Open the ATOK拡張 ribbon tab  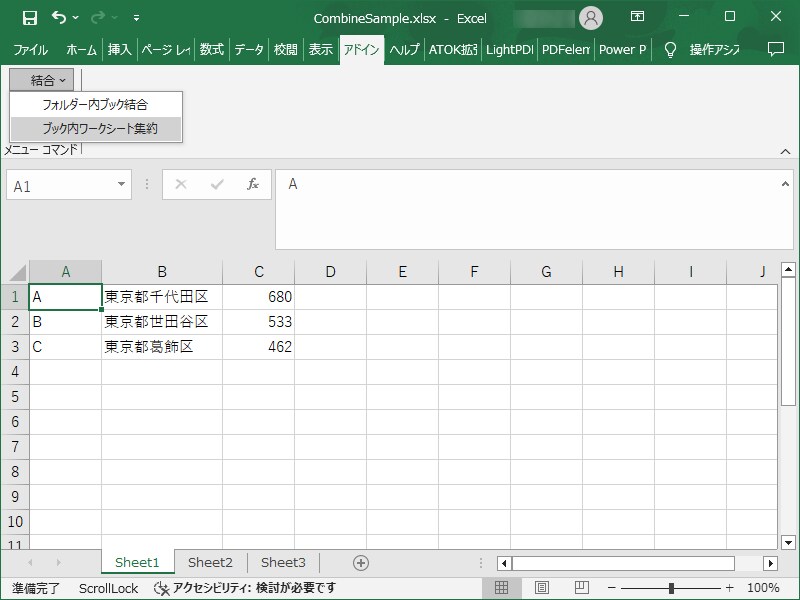453,49
